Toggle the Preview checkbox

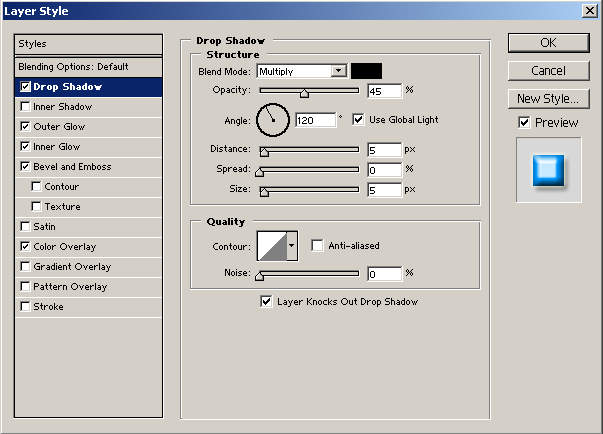pos(524,123)
